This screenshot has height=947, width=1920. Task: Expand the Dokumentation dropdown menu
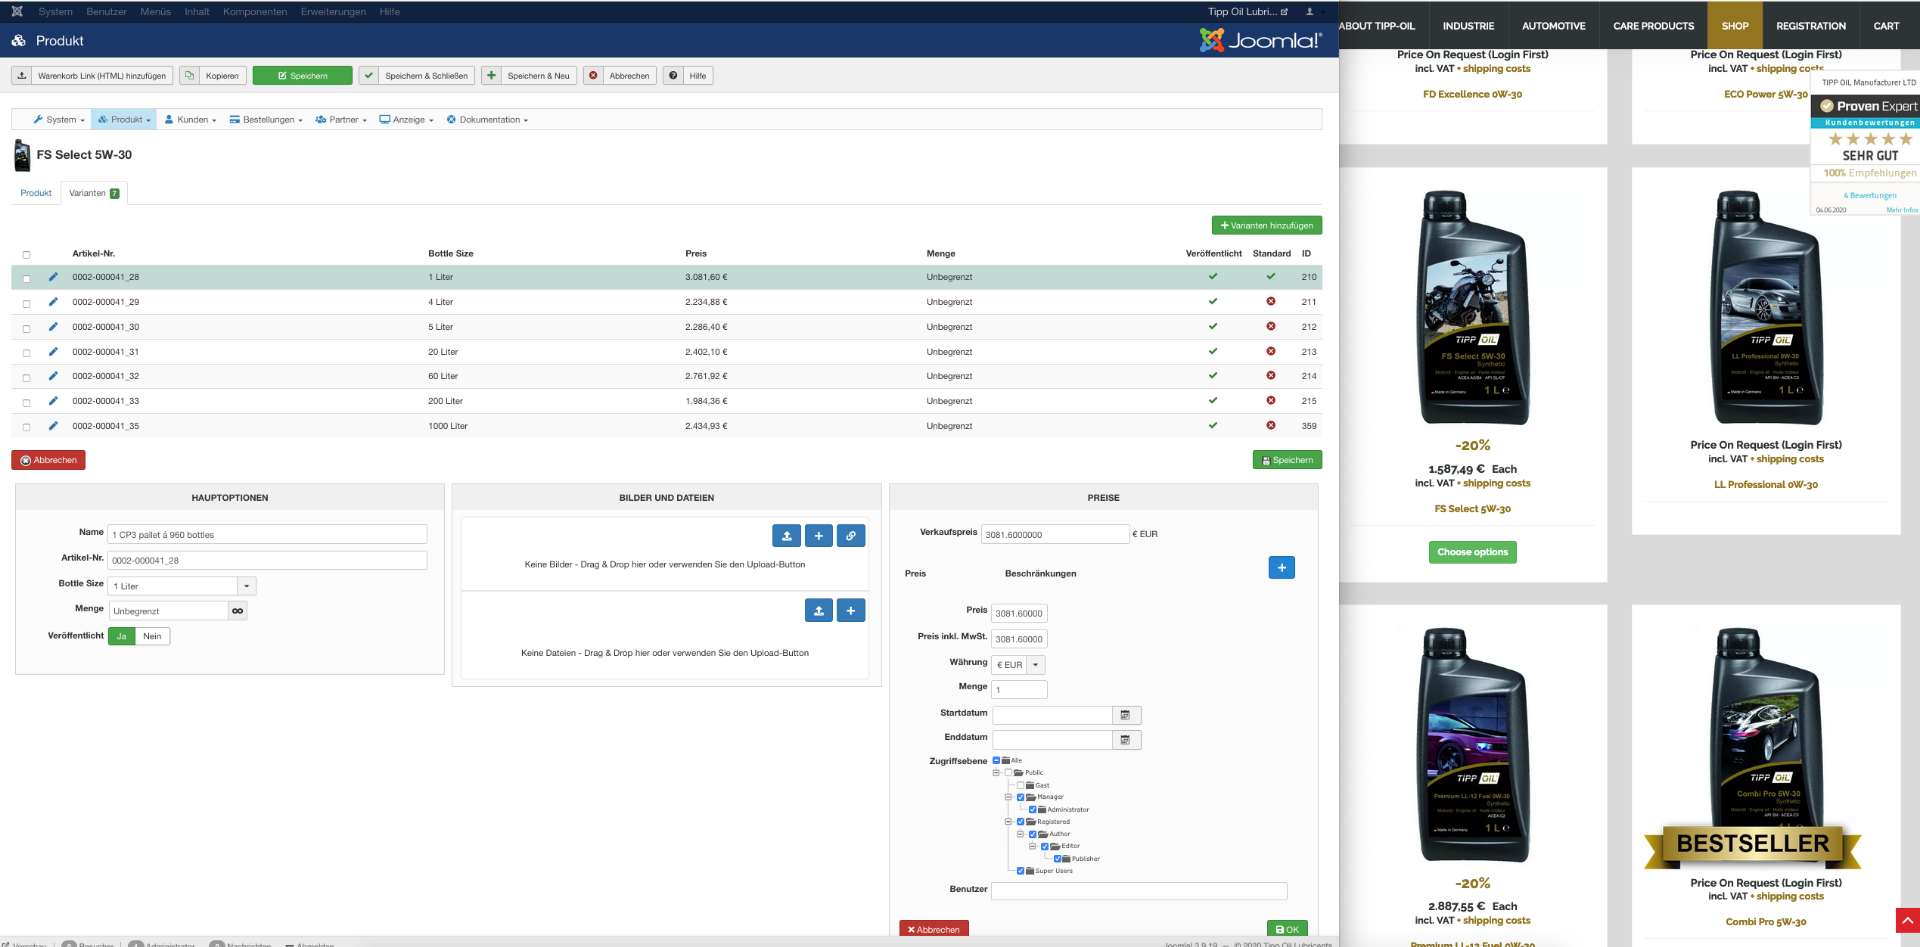click(x=487, y=120)
